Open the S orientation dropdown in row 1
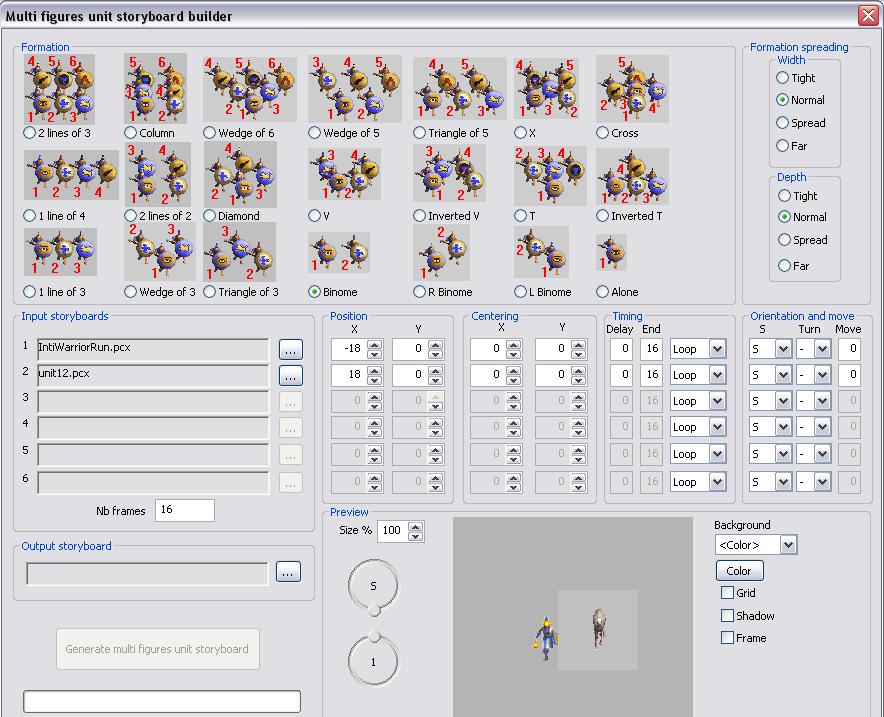Screen dimensions: 884x717 coord(770,349)
